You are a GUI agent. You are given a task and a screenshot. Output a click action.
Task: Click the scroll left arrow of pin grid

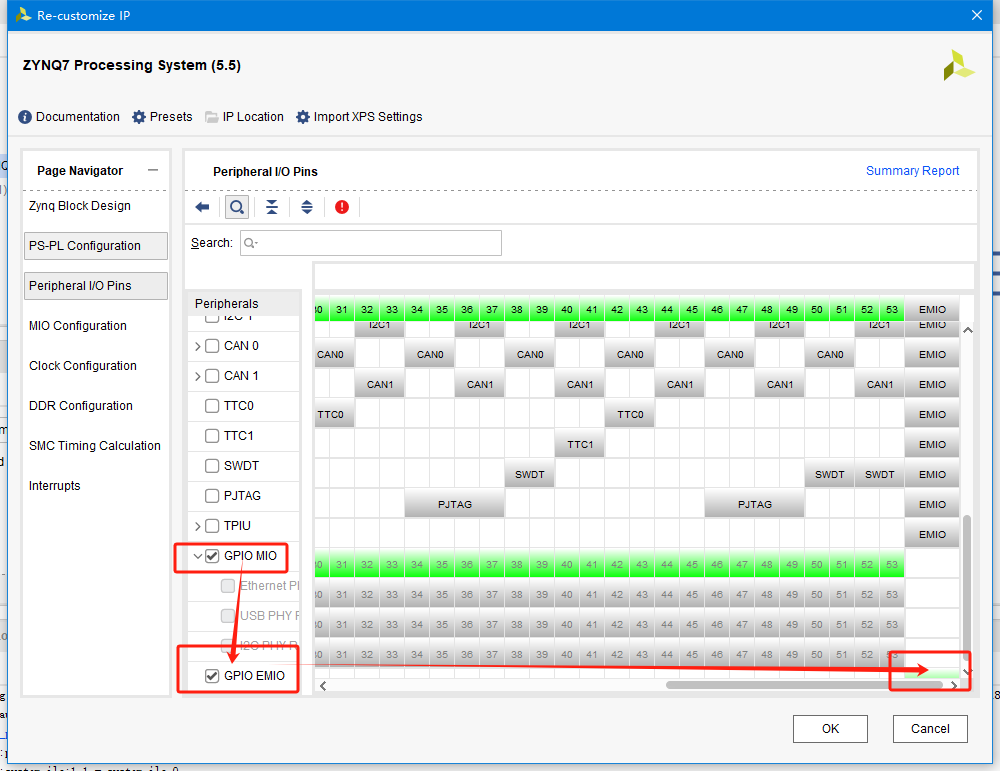(x=323, y=686)
